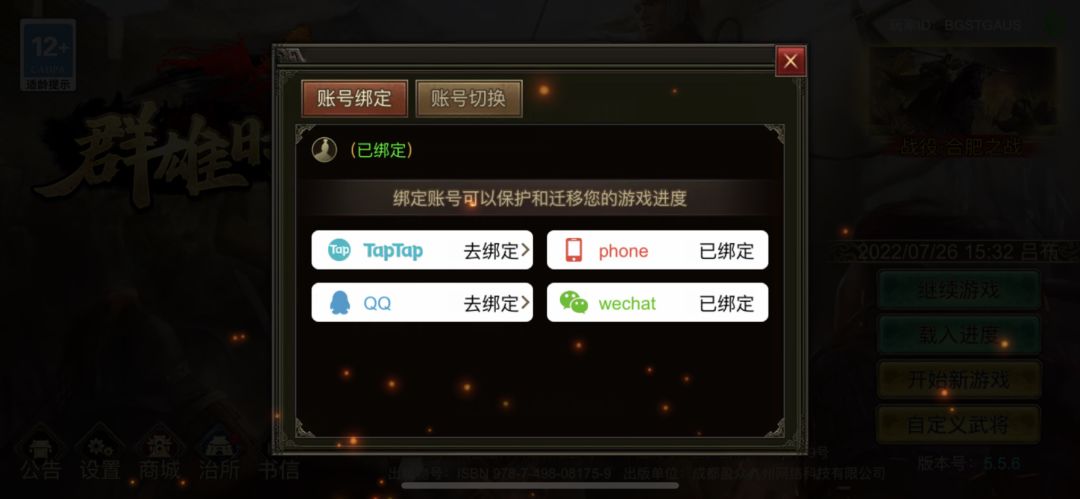Image resolution: width=1080 pixels, height=499 pixels.
Task: Expand QQ 去绑定 chevron arrow
Action: pos(526,303)
